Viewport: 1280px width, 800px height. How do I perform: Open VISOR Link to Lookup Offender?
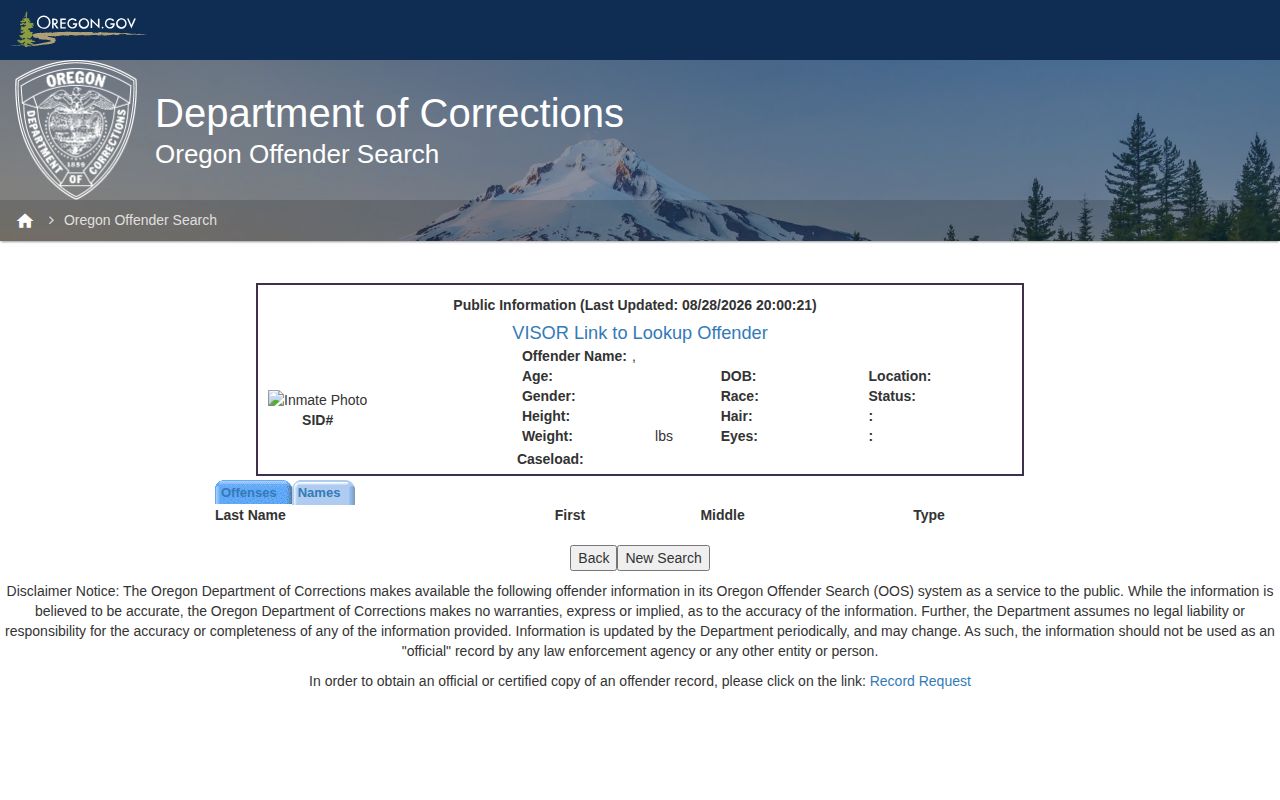click(x=640, y=333)
